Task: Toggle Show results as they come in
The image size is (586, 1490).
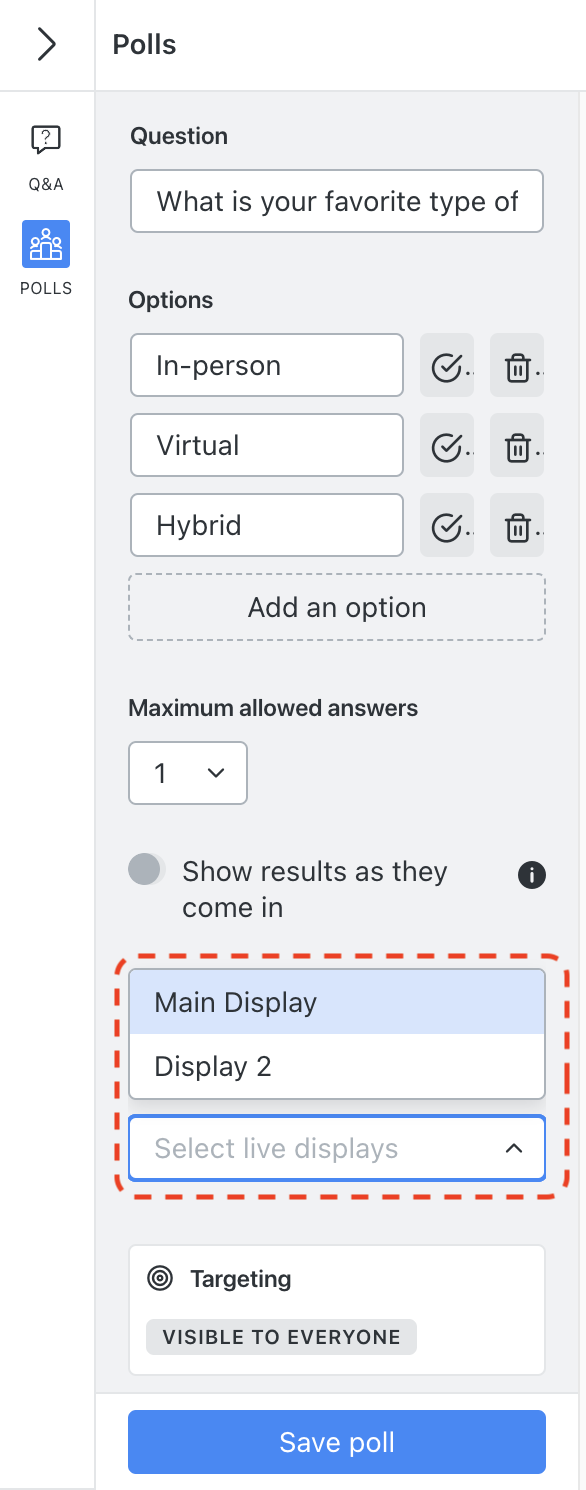Action: 146,870
